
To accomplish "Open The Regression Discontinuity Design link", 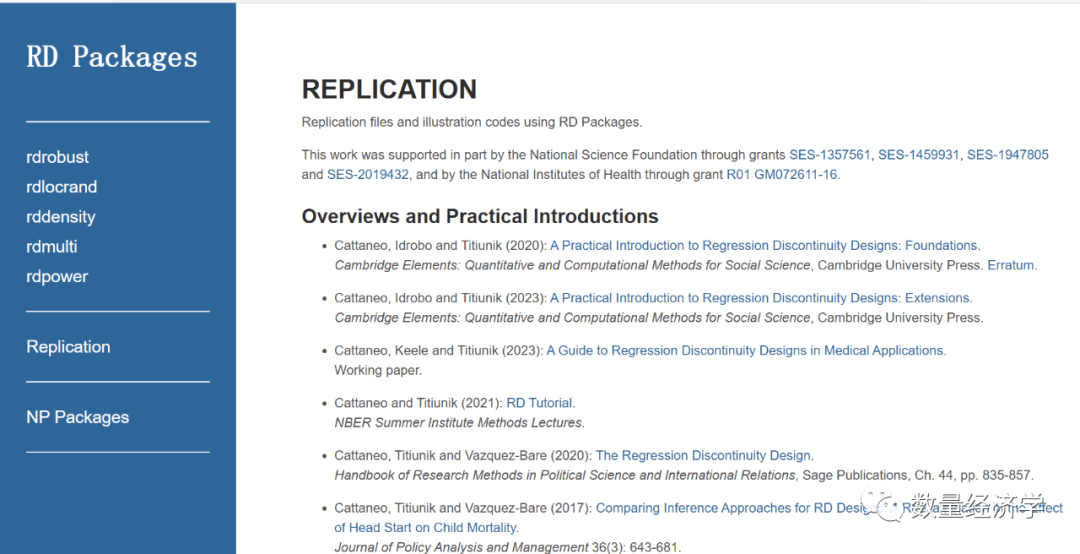I will pyautogui.click(x=704, y=456).
